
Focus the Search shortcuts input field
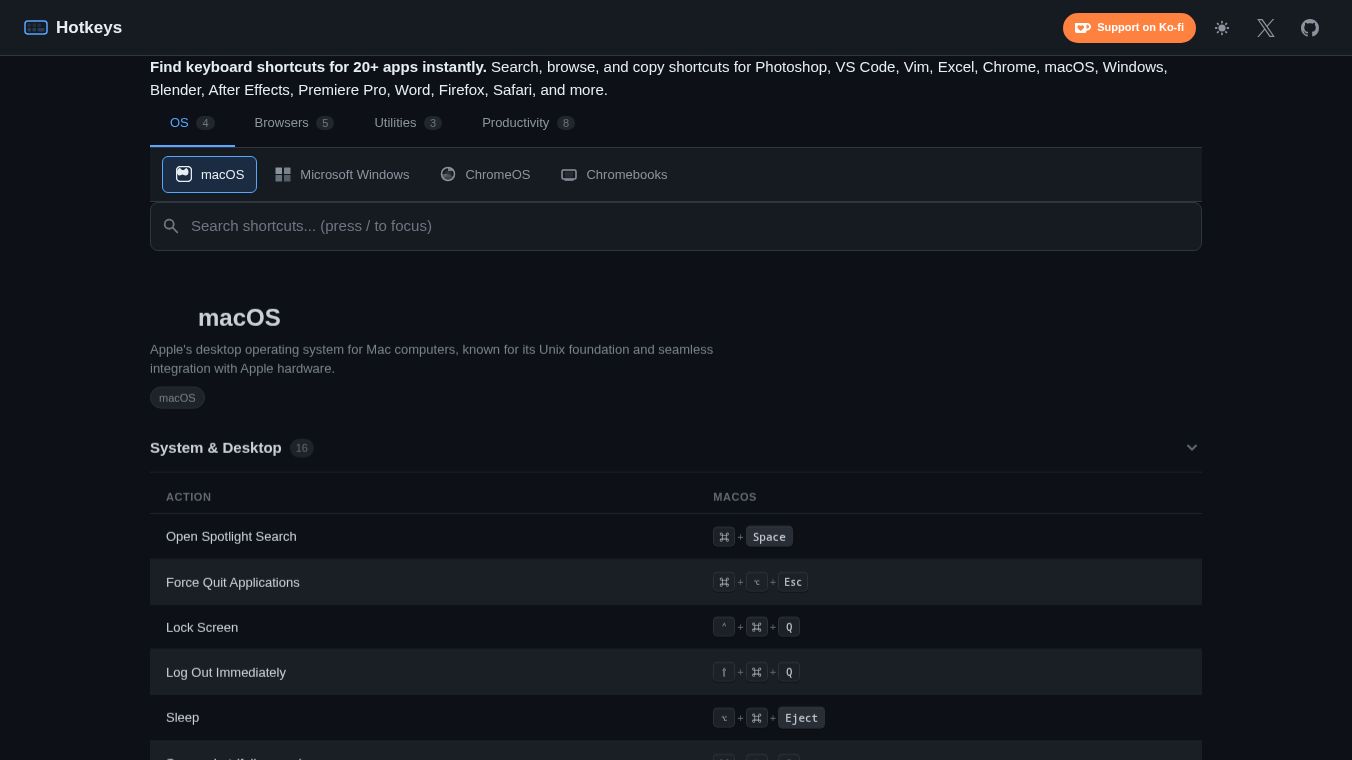[x=676, y=226]
